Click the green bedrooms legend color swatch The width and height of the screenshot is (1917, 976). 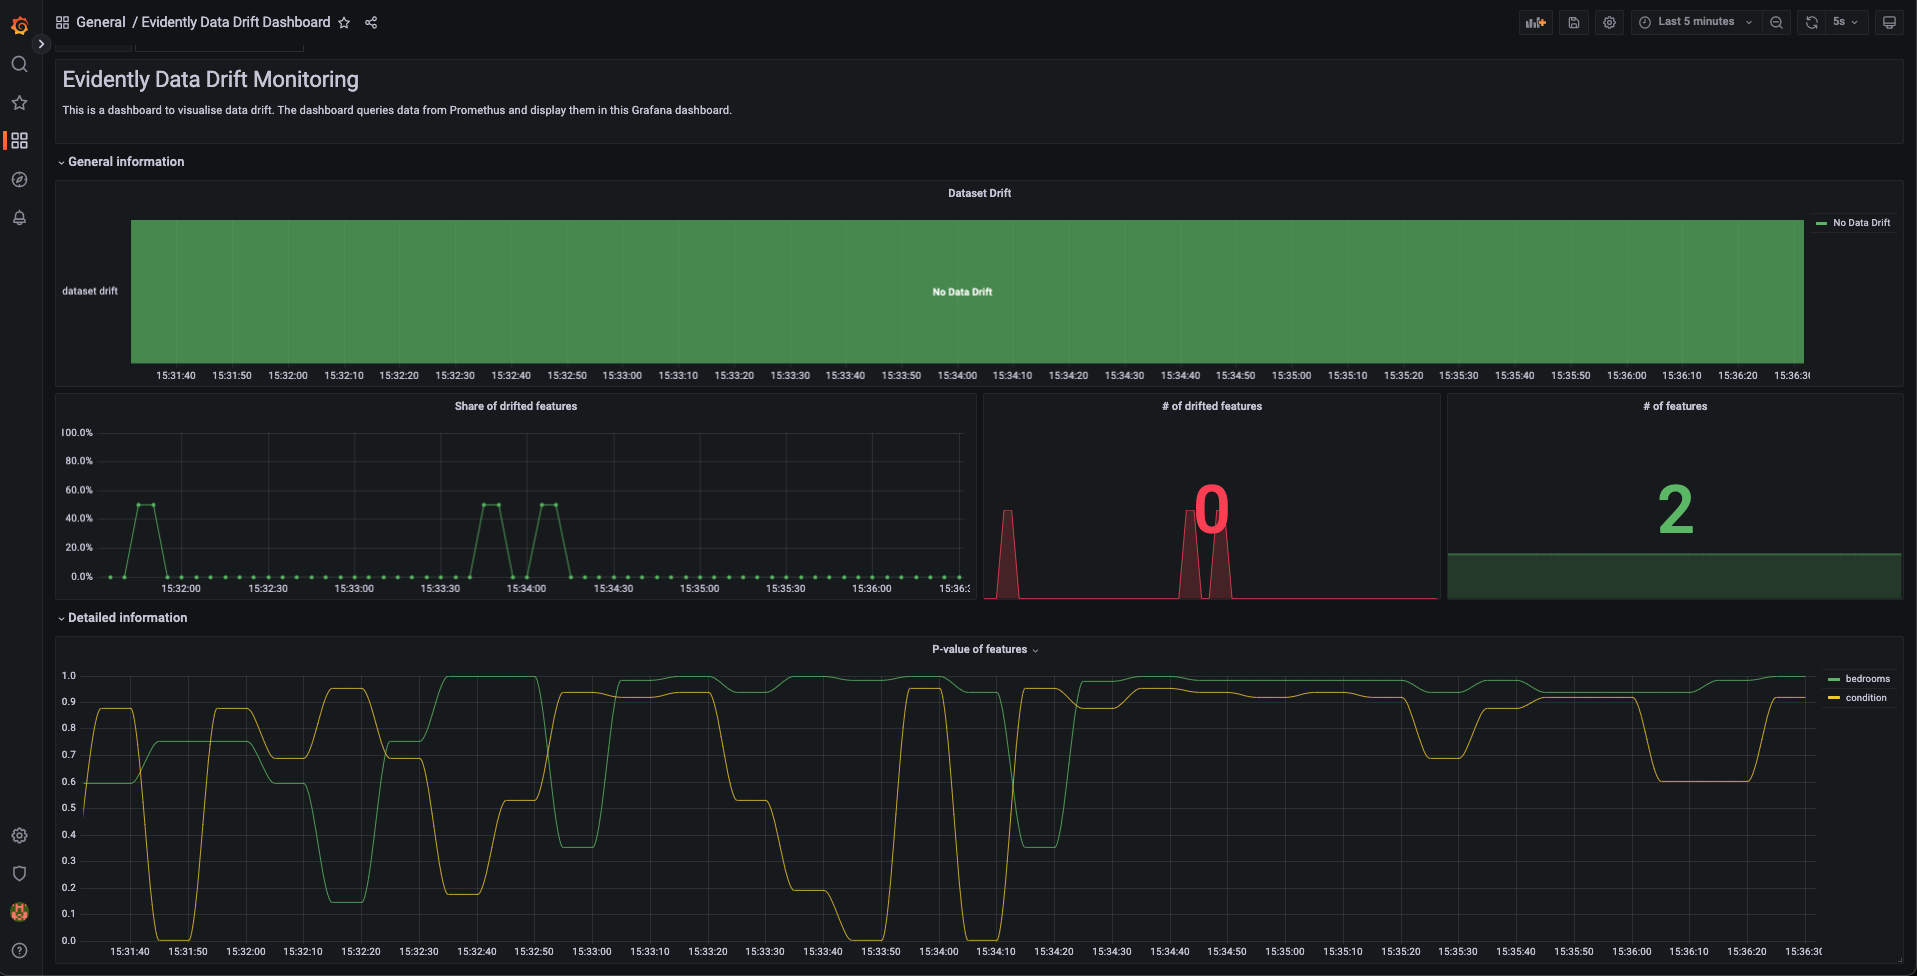click(1834, 679)
